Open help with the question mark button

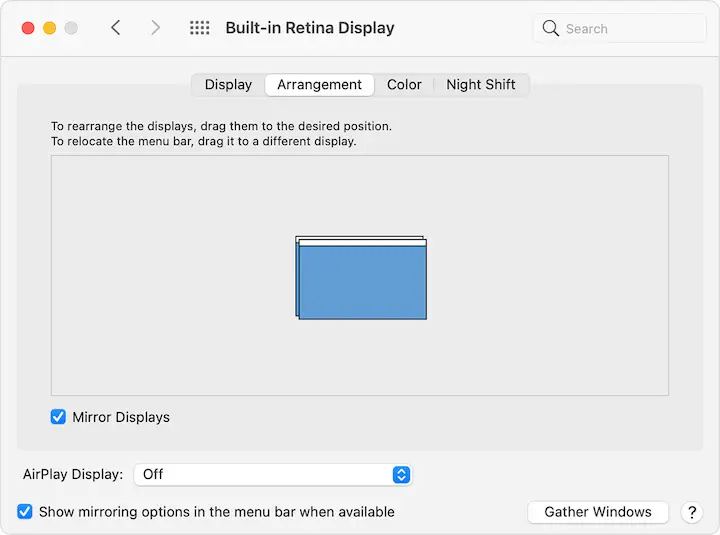692,512
